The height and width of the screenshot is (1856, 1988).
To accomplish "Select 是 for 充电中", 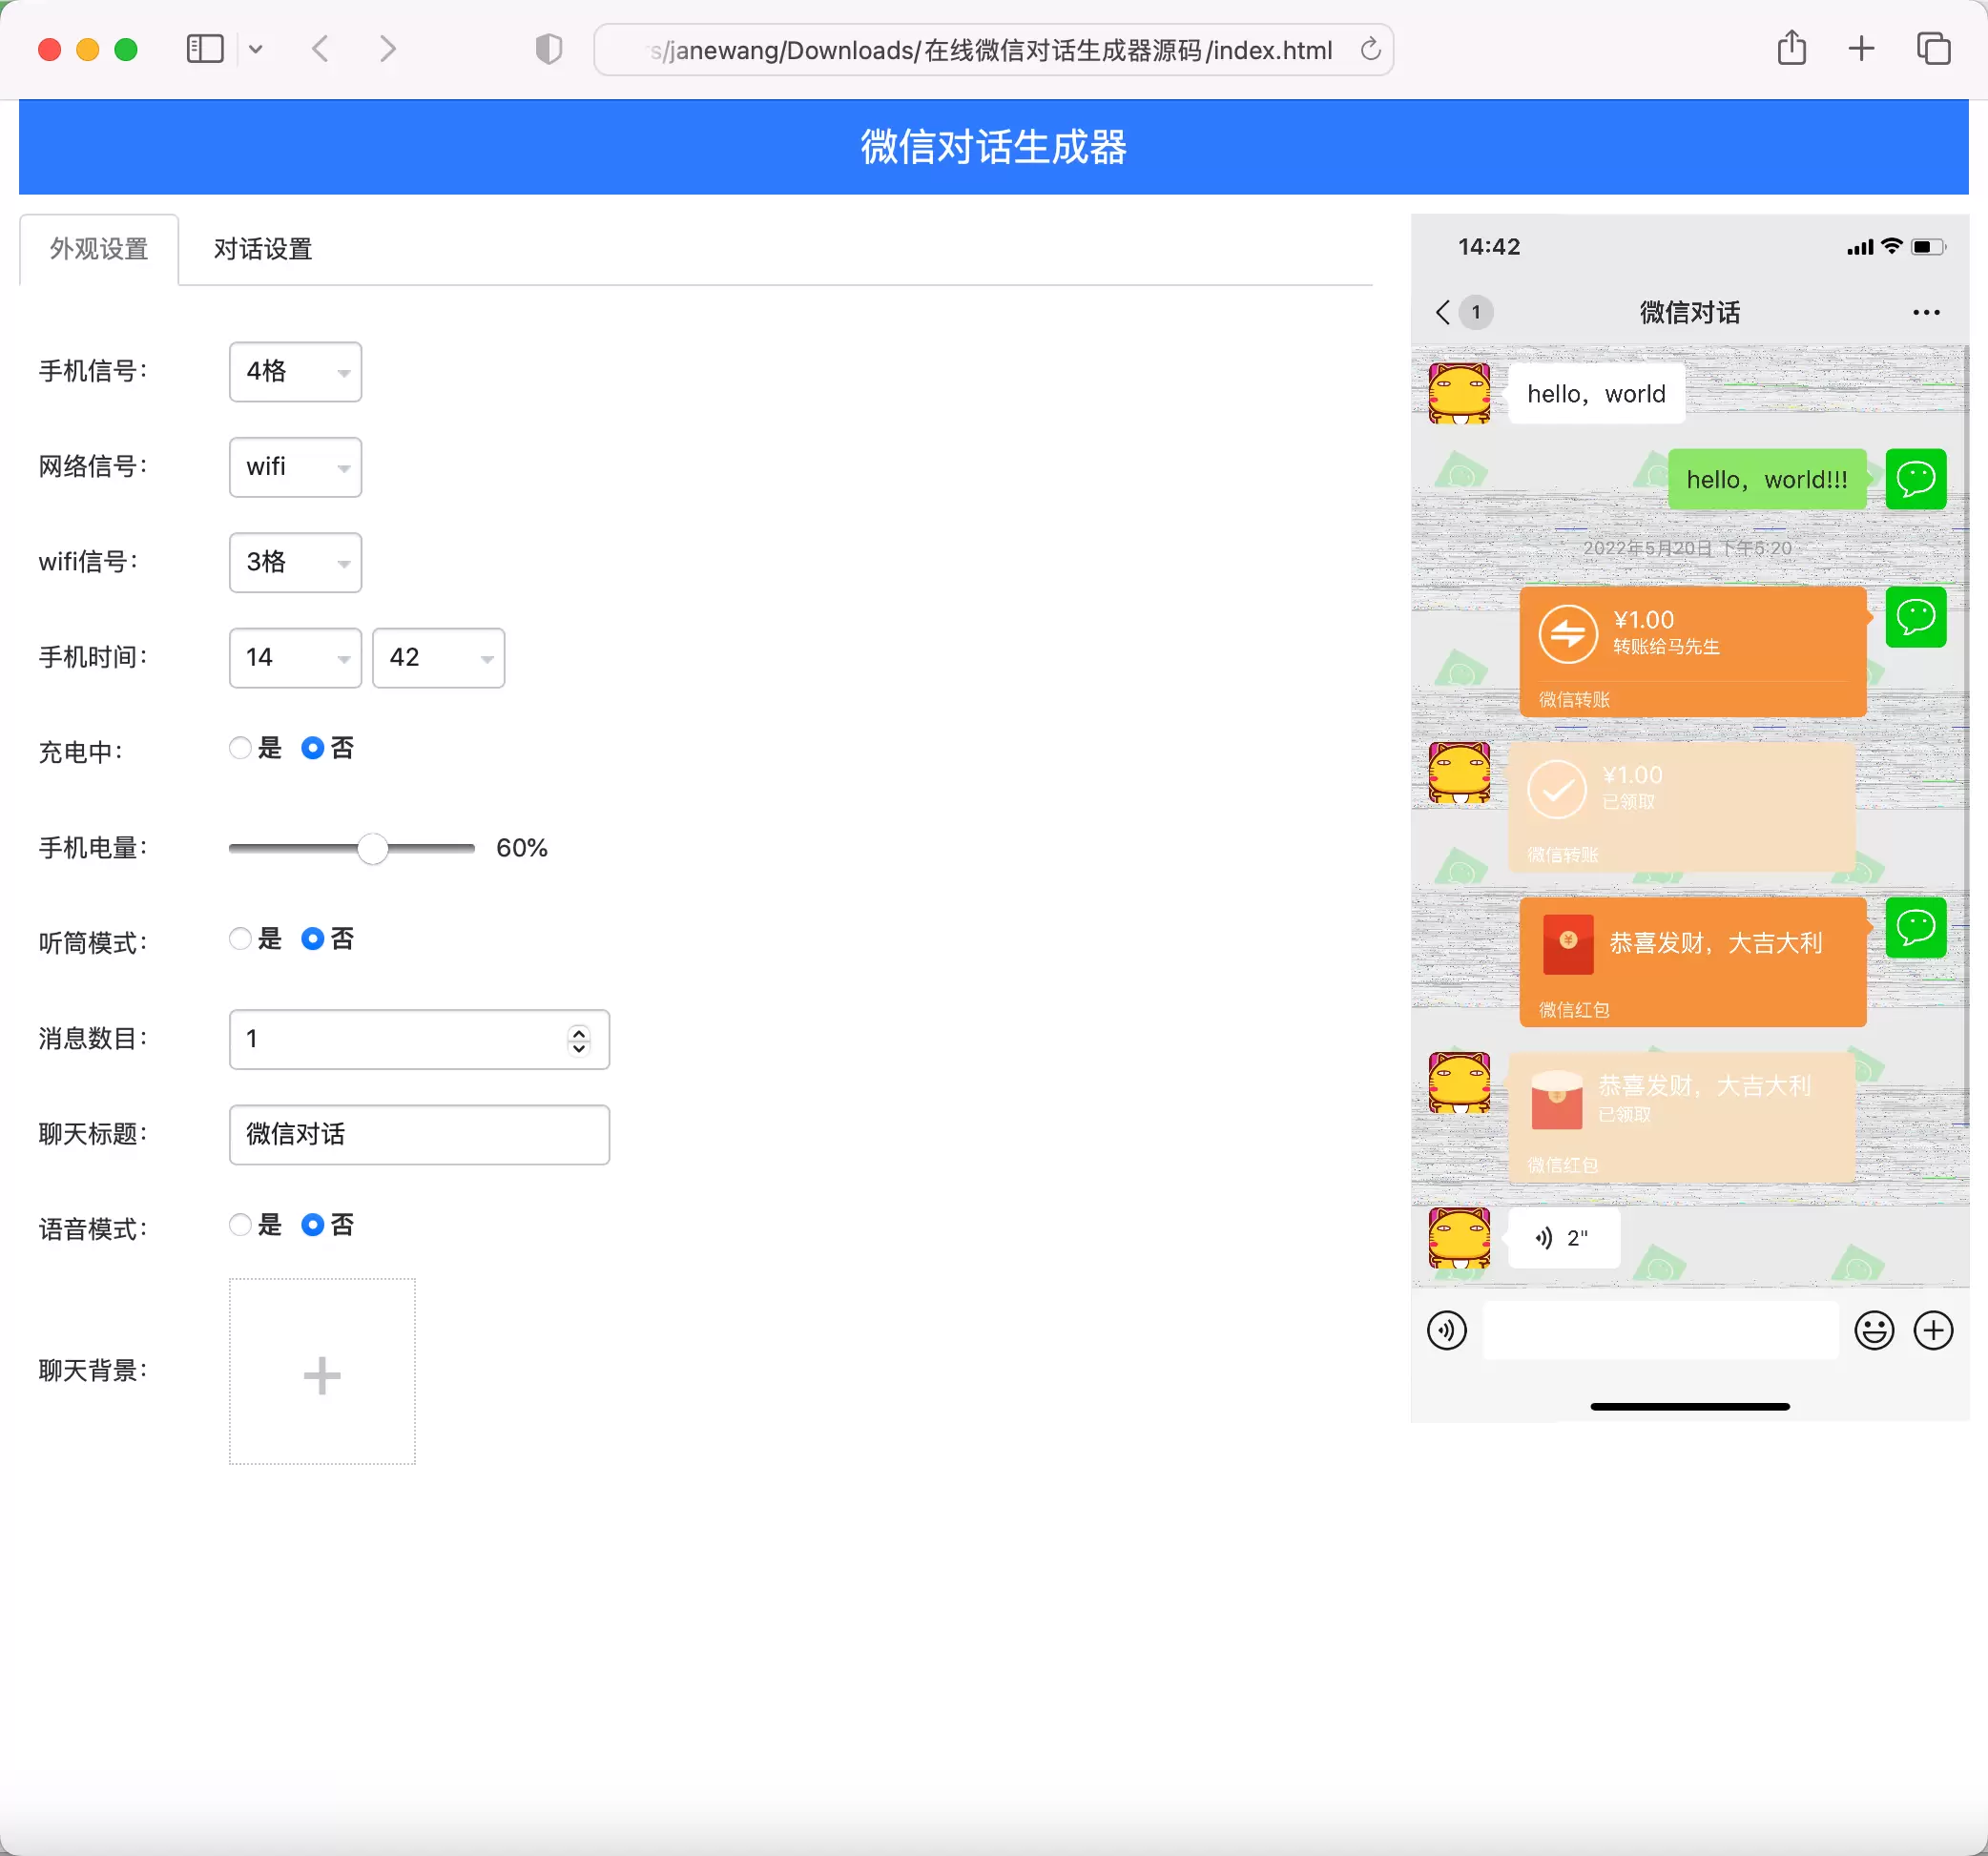I will pyautogui.click(x=240, y=748).
